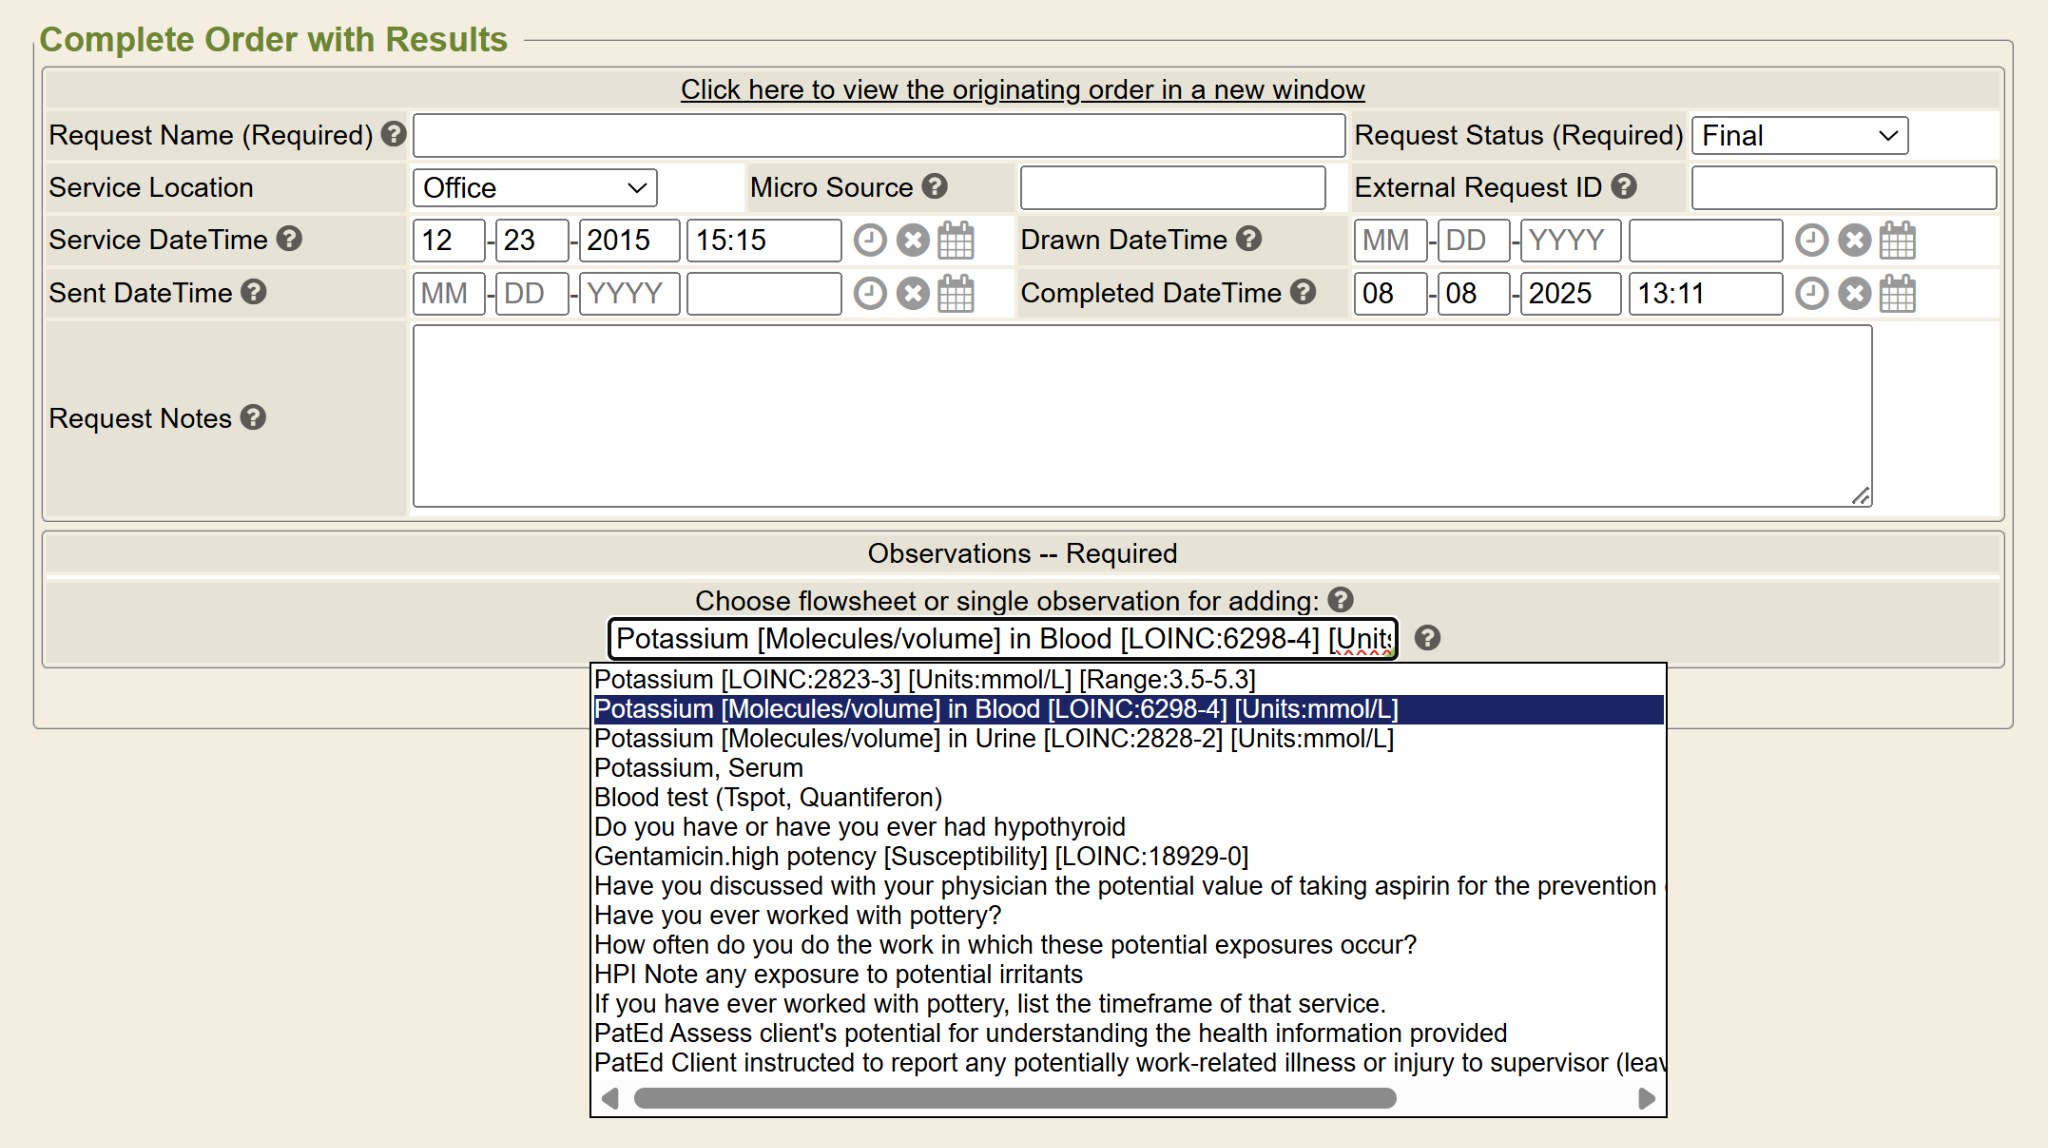
Task: Click the Micro Source help icon
Action: pyautogui.click(x=934, y=186)
